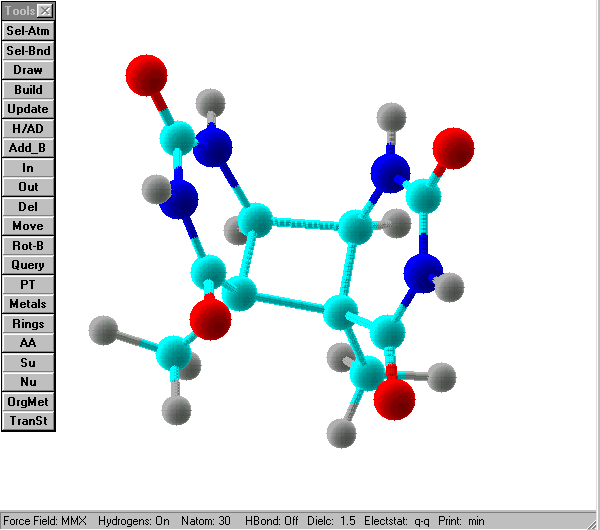Close the Tools palette

click(46, 11)
